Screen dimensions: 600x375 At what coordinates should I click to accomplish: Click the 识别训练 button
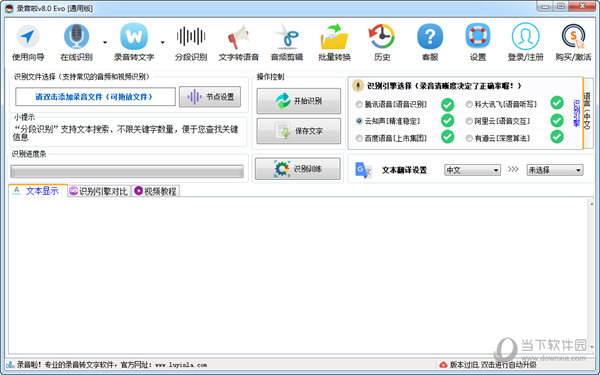(298, 169)
